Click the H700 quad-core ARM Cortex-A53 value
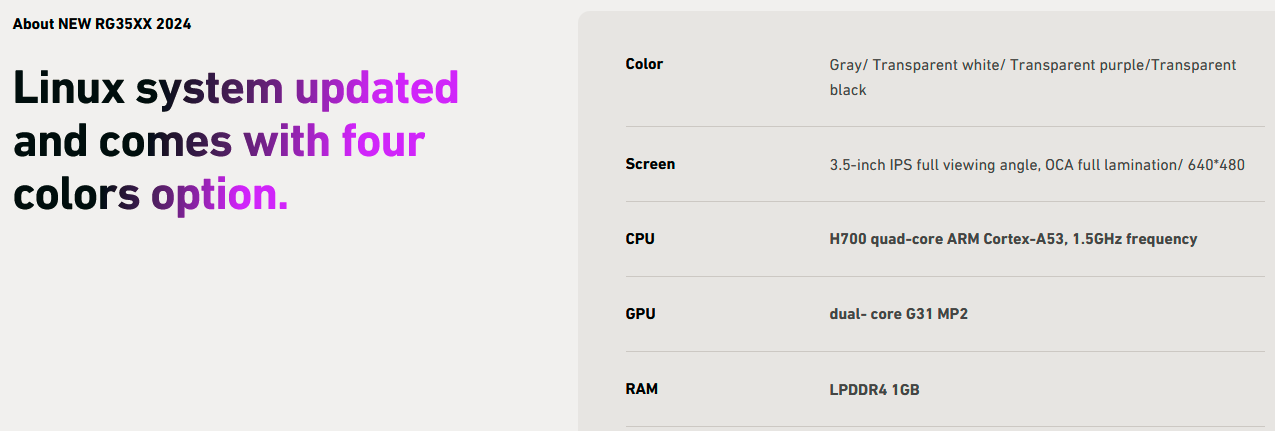Image resolution: width=1275 pixels, height=431 pixels. pos(944,239)
